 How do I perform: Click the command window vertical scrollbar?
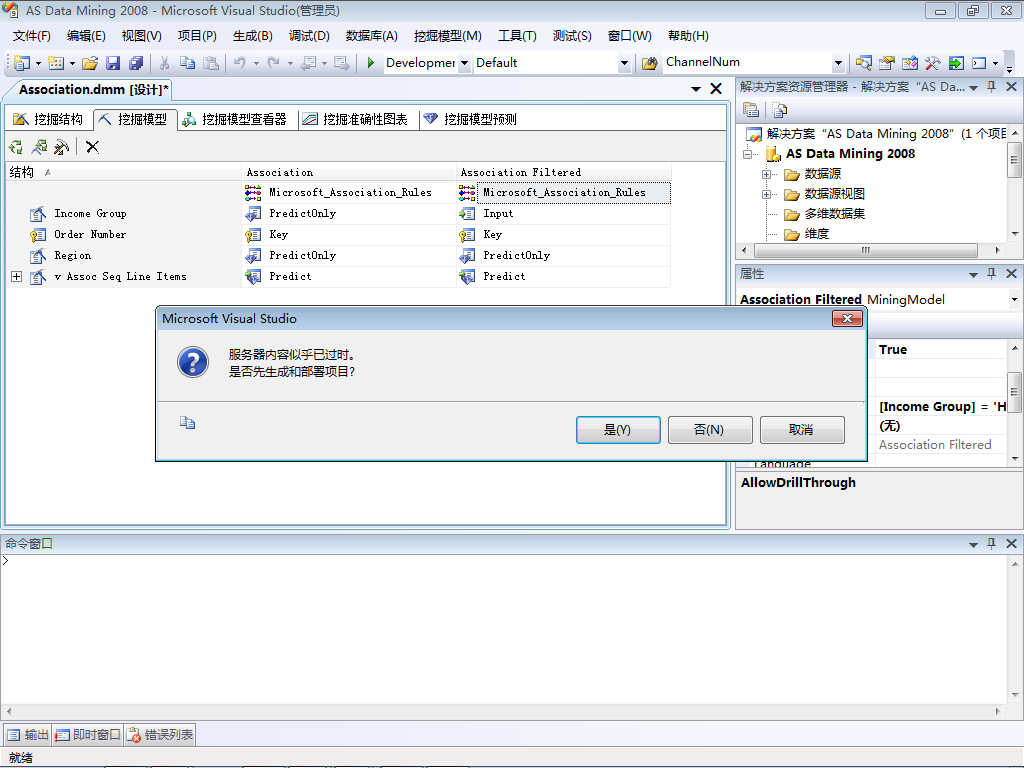1015,629
